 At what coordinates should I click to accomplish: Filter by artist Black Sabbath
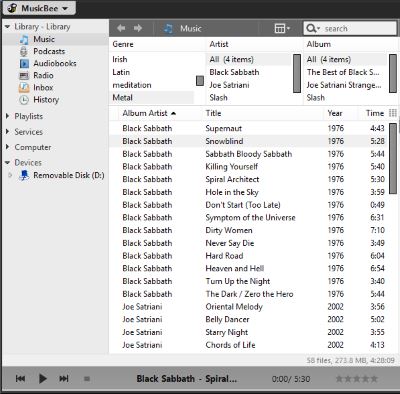(x=234, y=72)
